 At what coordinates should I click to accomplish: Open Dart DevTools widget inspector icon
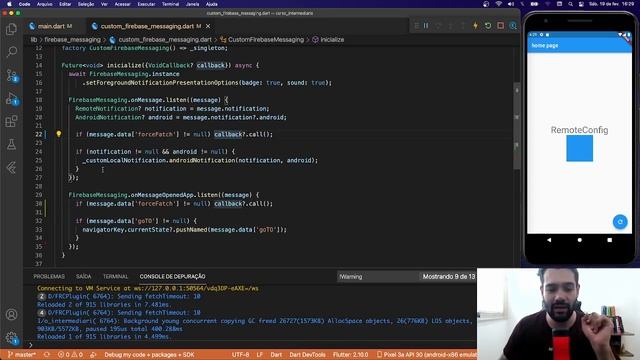tap(513, 26)
